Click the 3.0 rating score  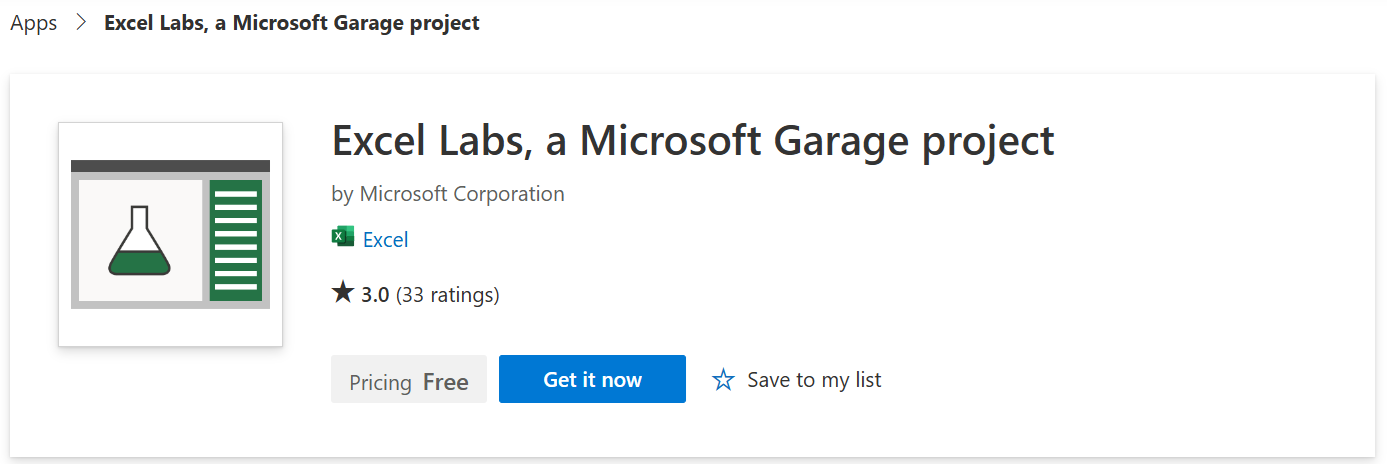[x=375, y=295]
